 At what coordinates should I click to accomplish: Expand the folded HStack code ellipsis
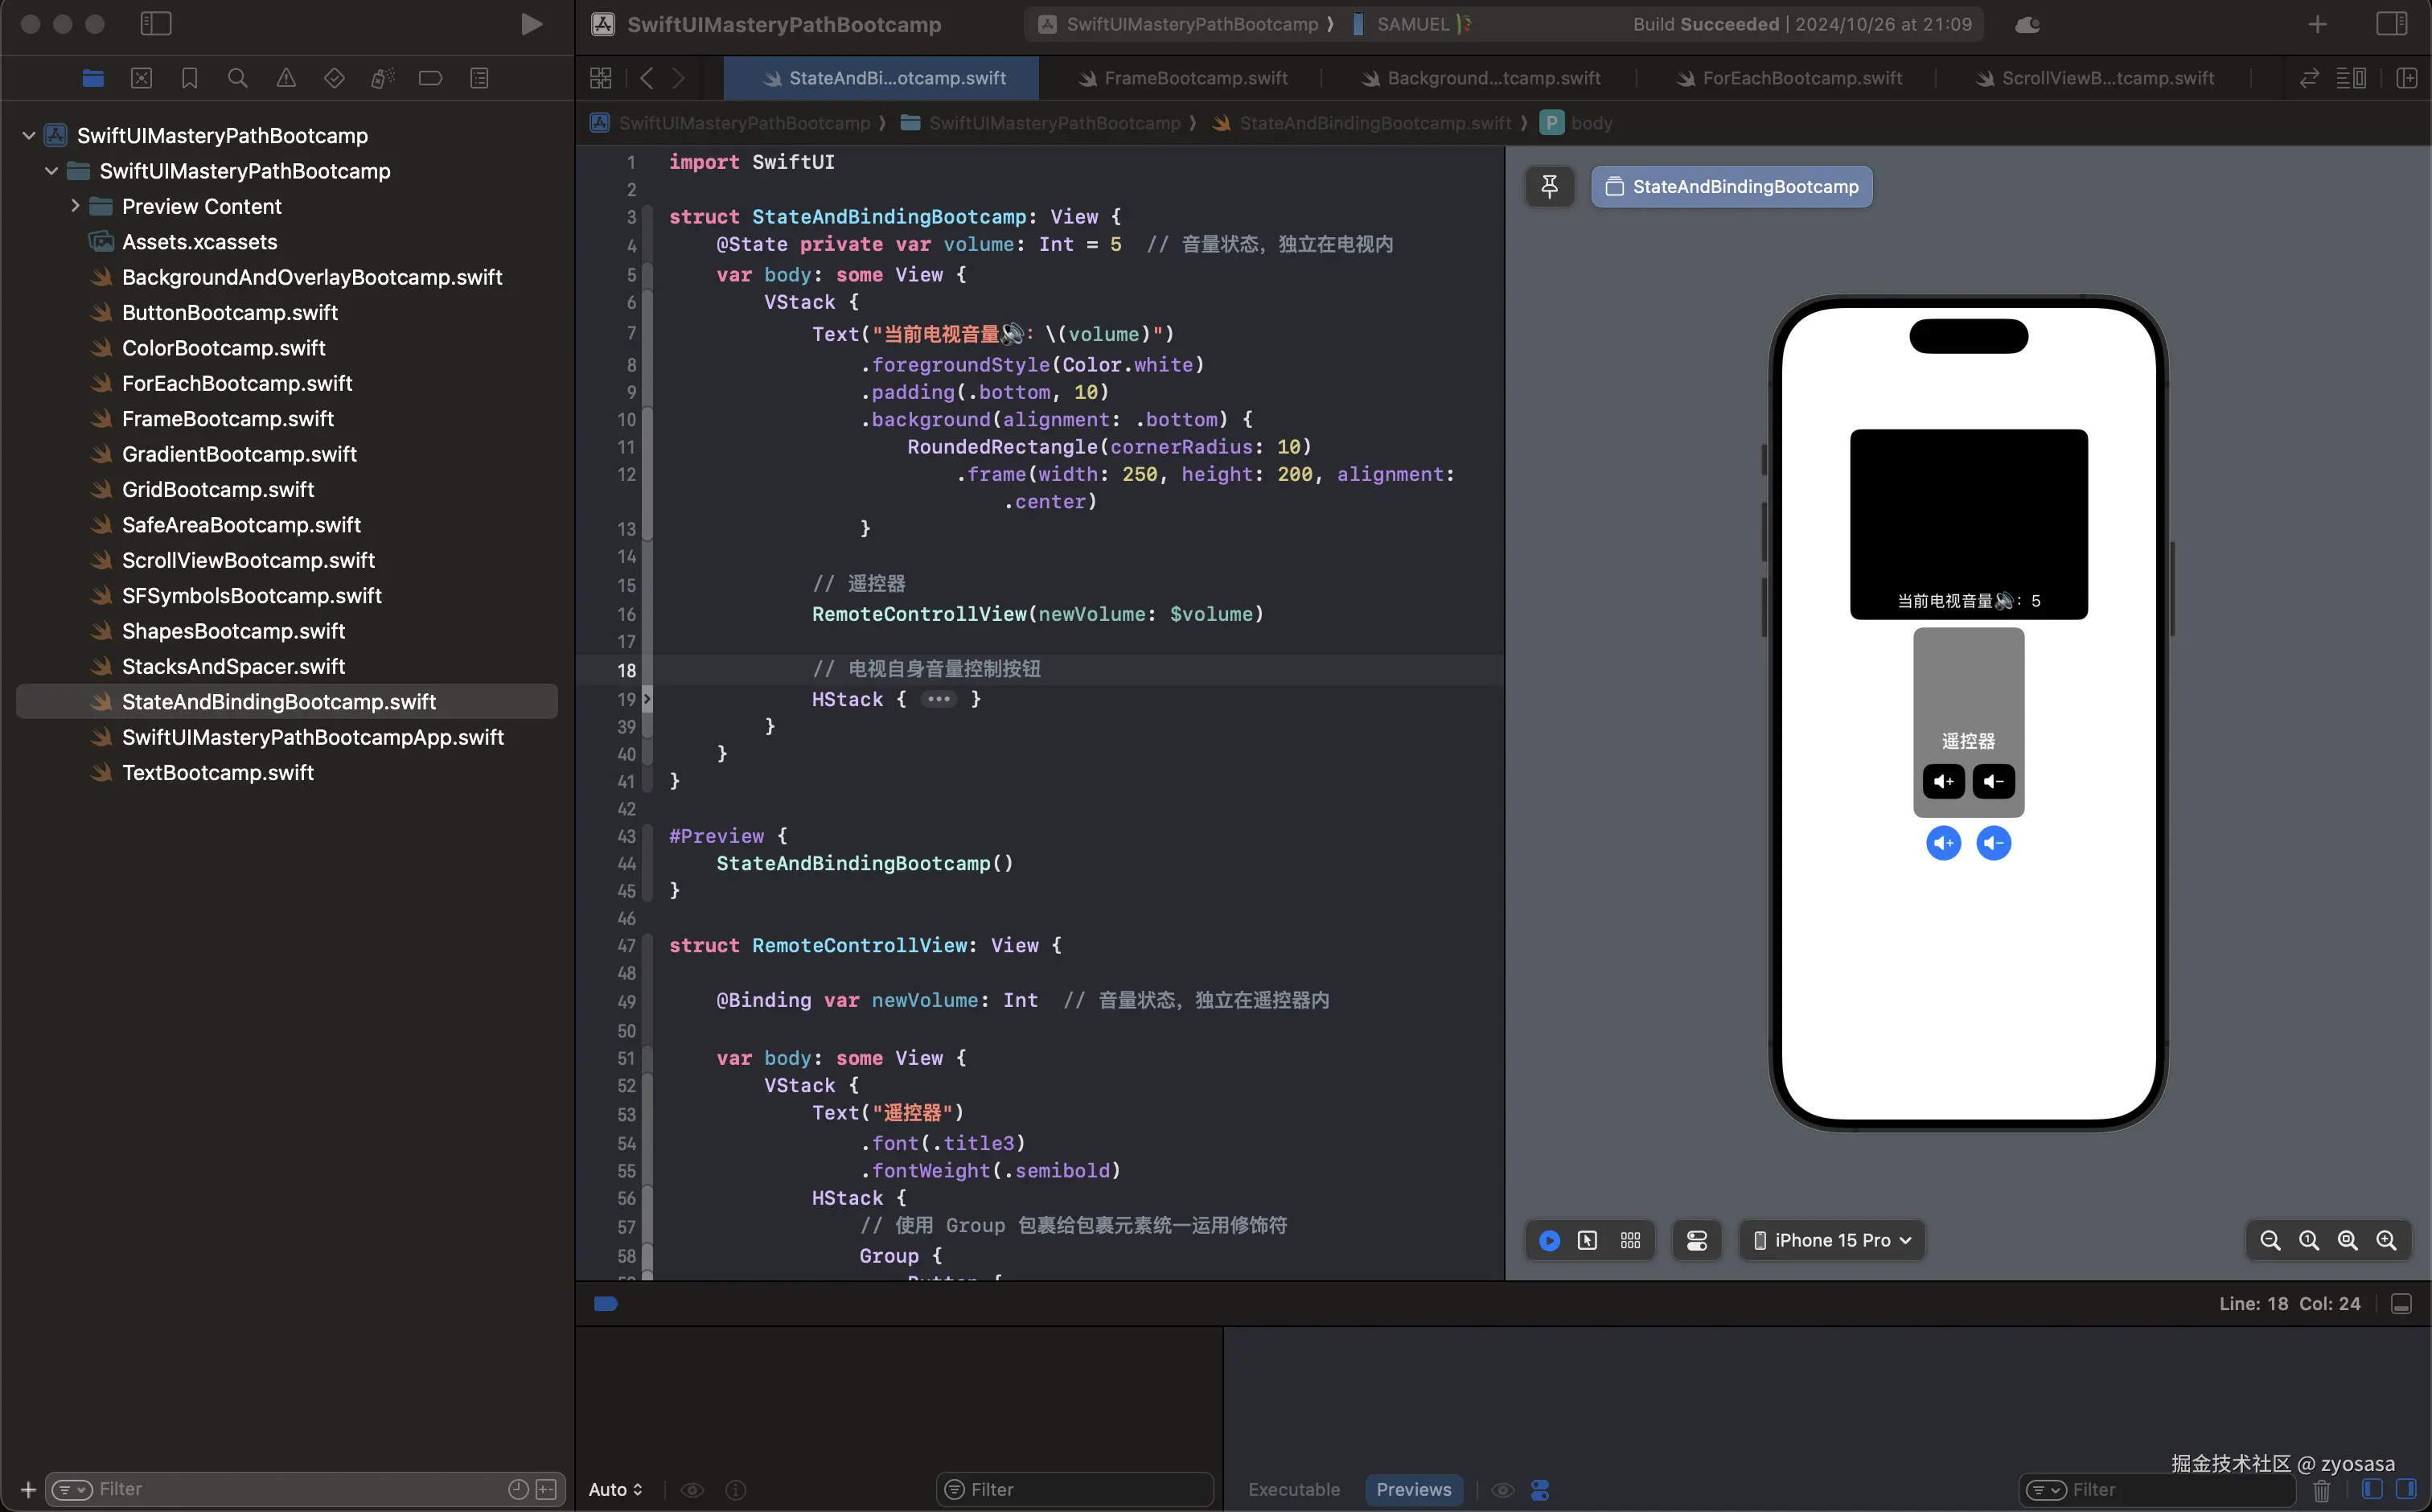click(x=938, y=699)
